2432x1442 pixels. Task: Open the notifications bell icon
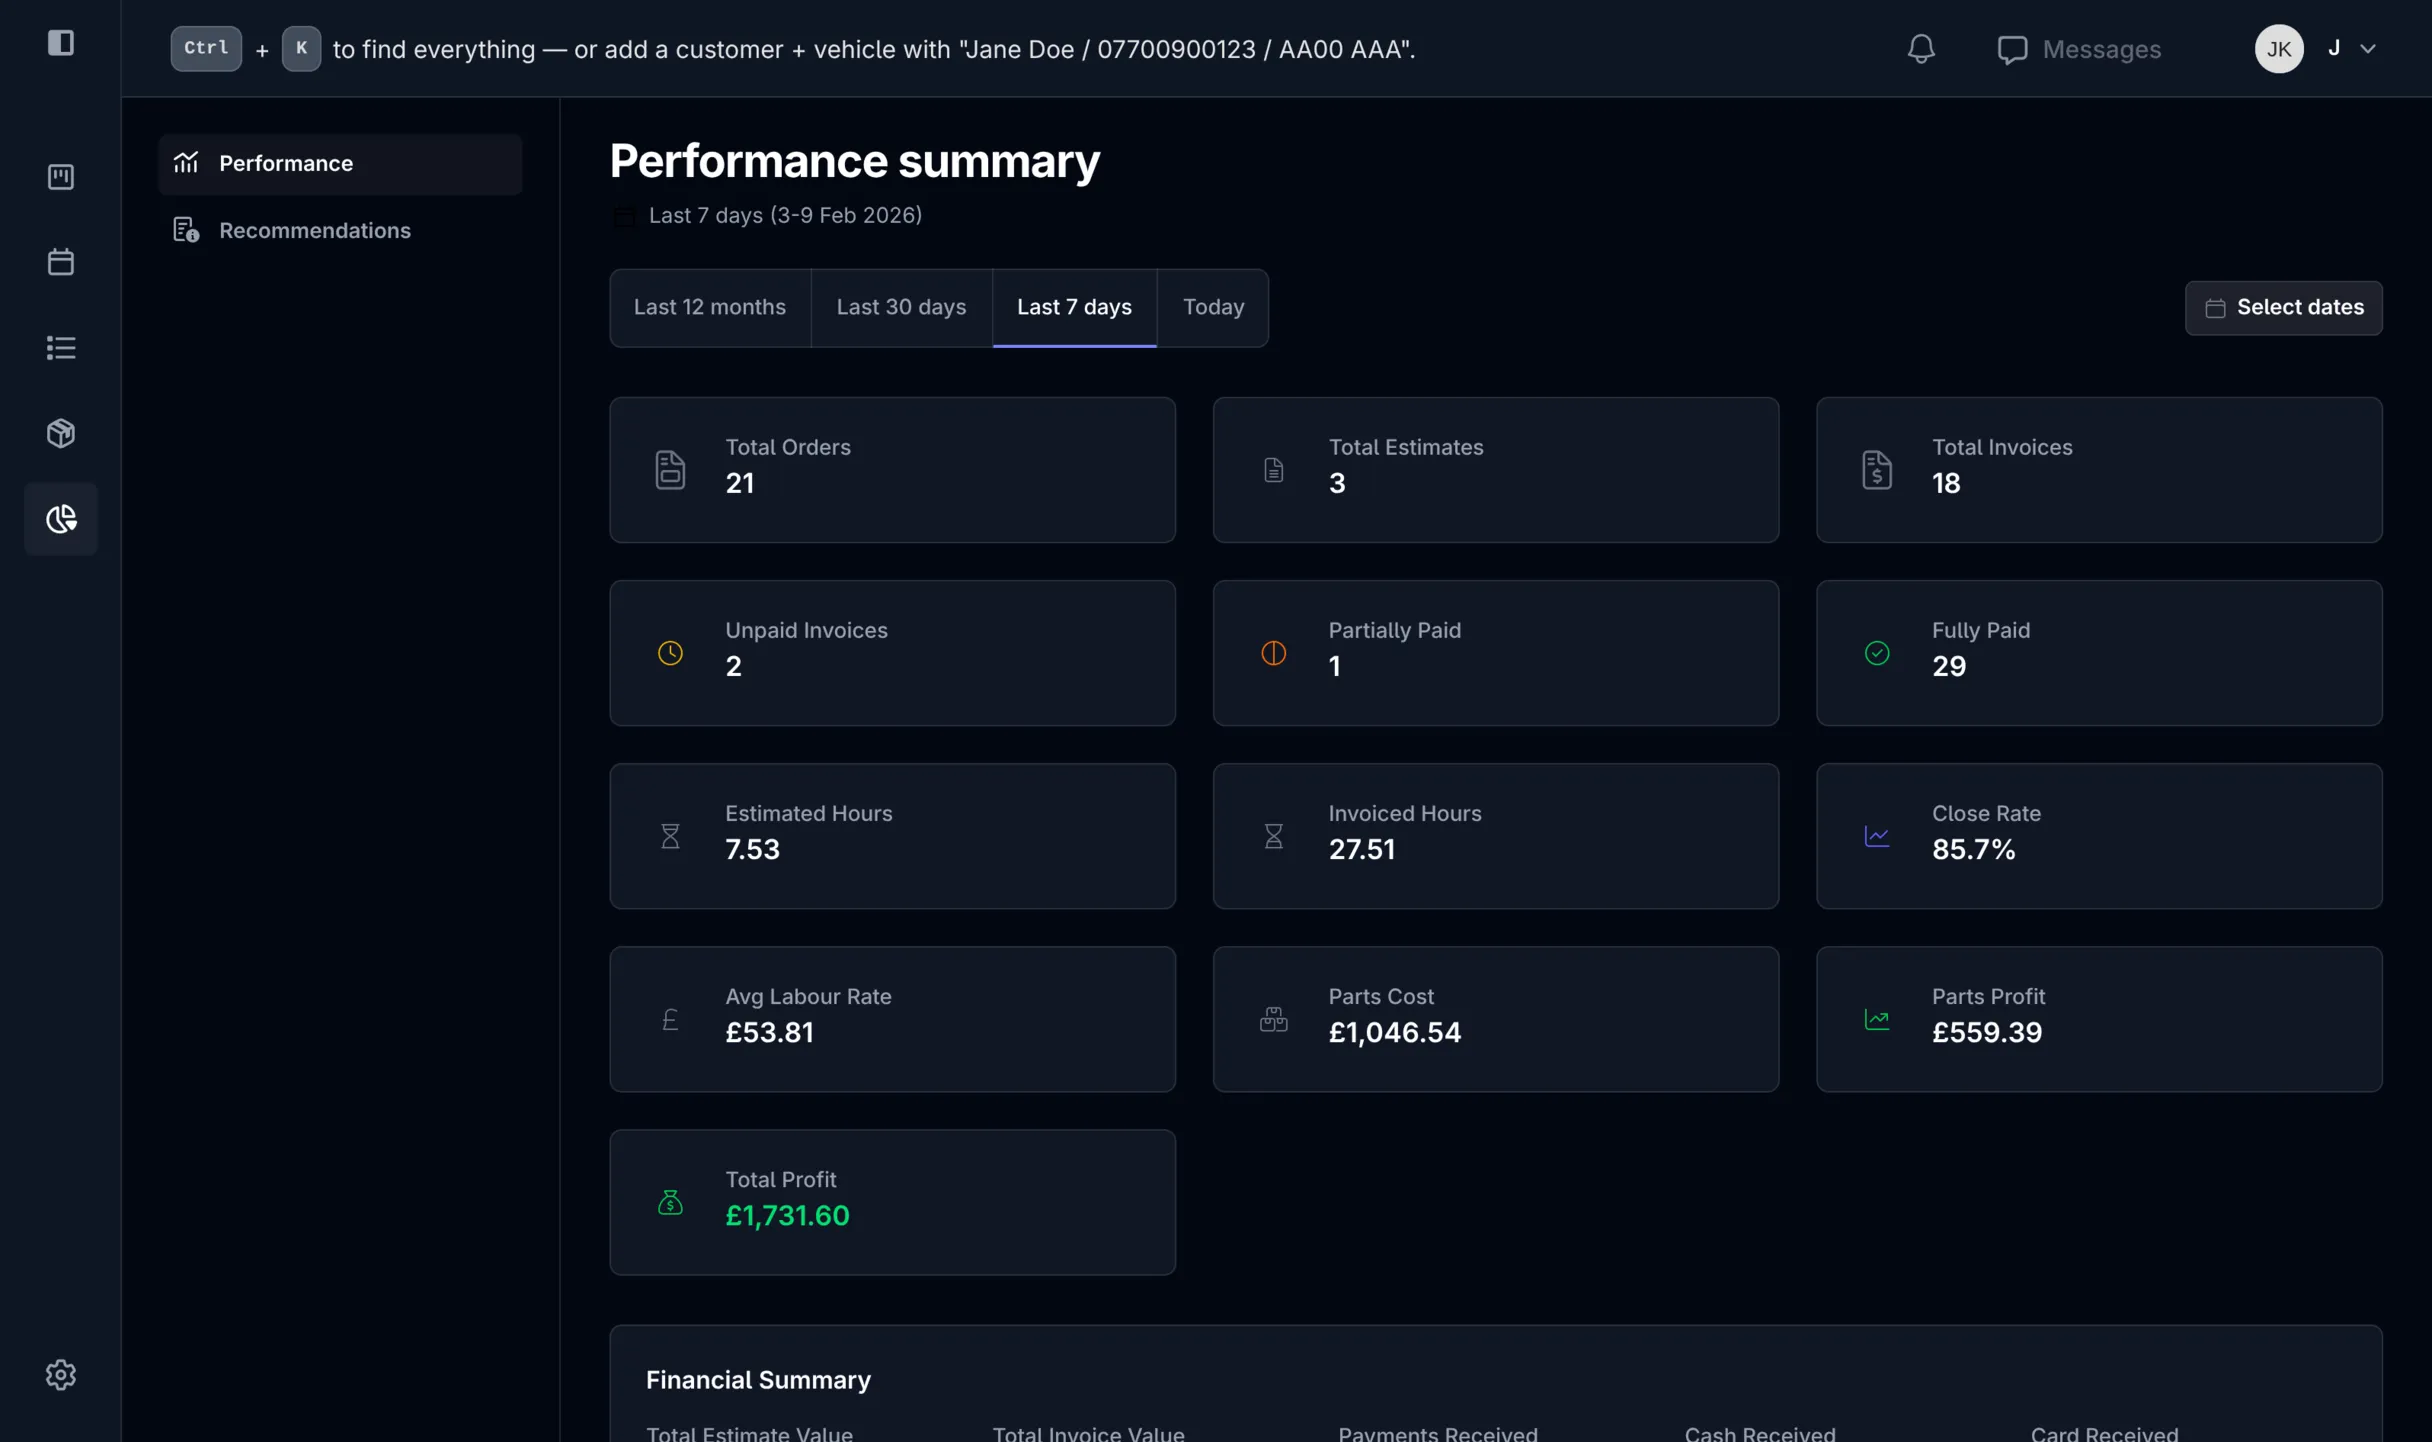pos(1920,48)
